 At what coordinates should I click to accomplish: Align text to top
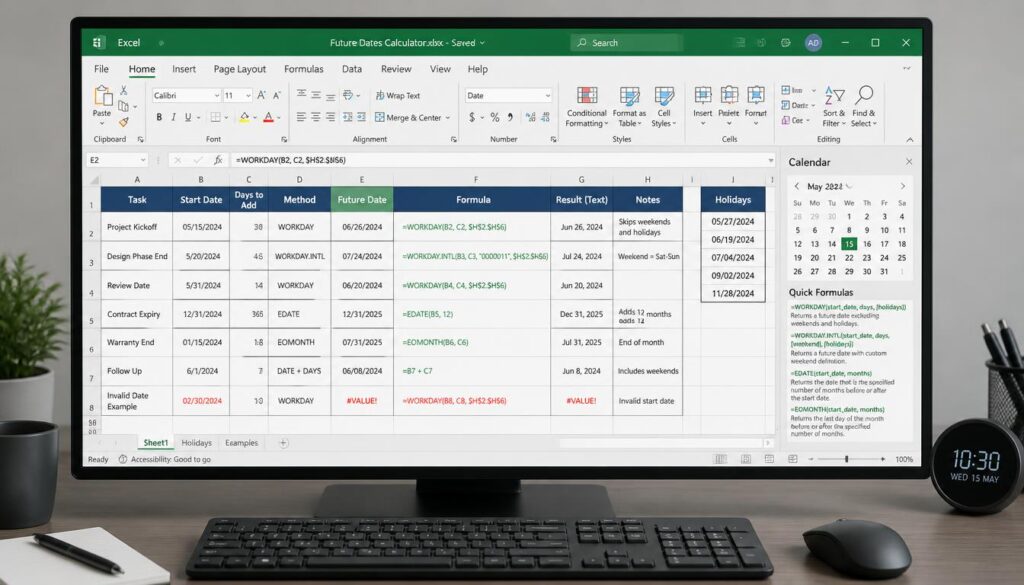[x=301, y=95]
